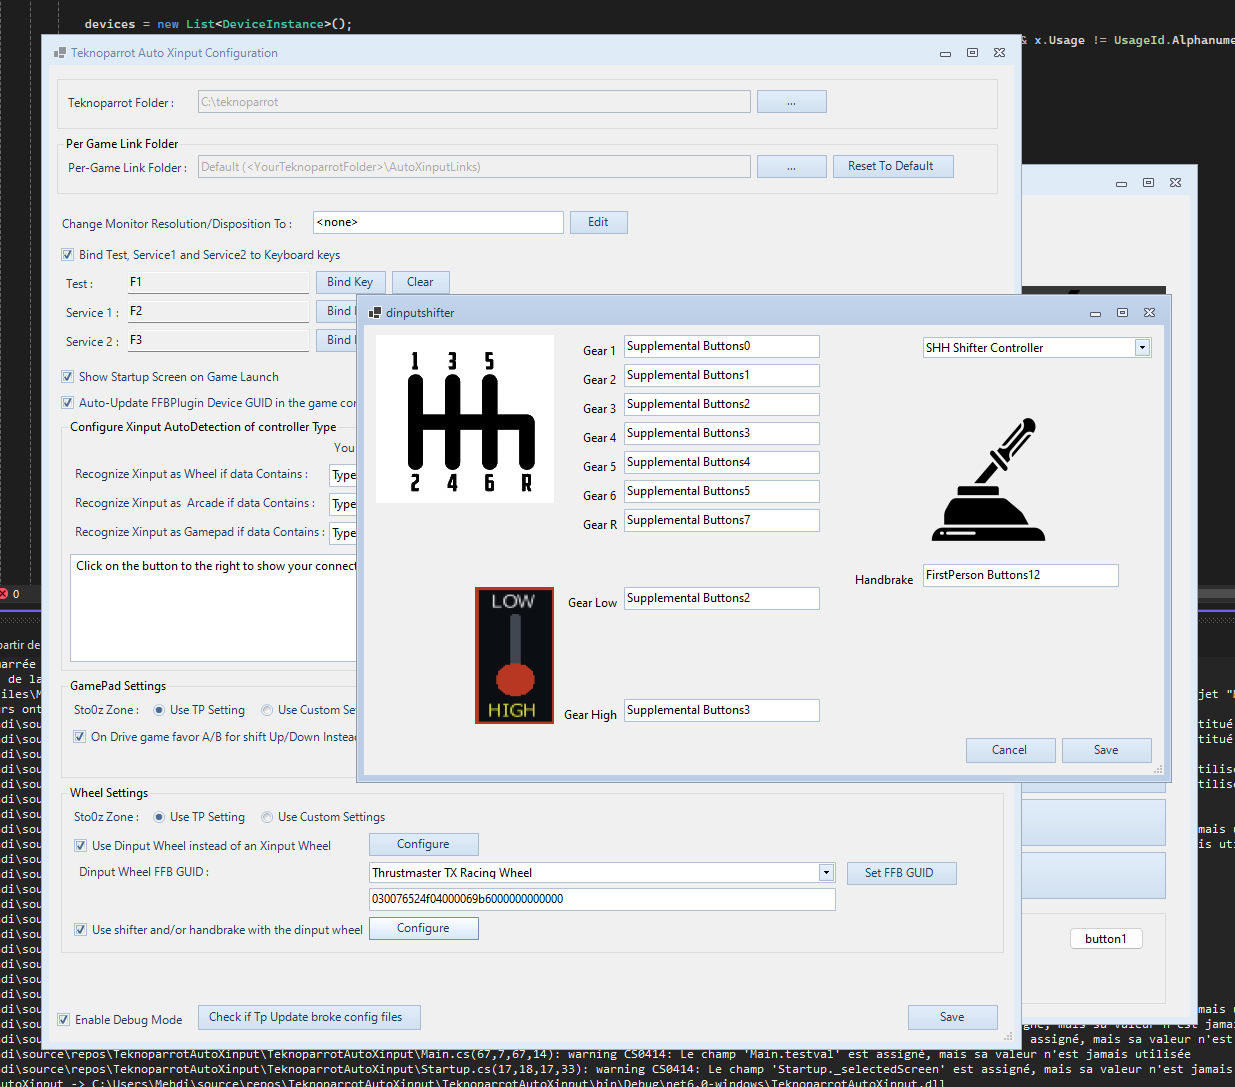Open the SHH Shifter Controller dropdown

pyautogui.click(x=1142, y=348)
